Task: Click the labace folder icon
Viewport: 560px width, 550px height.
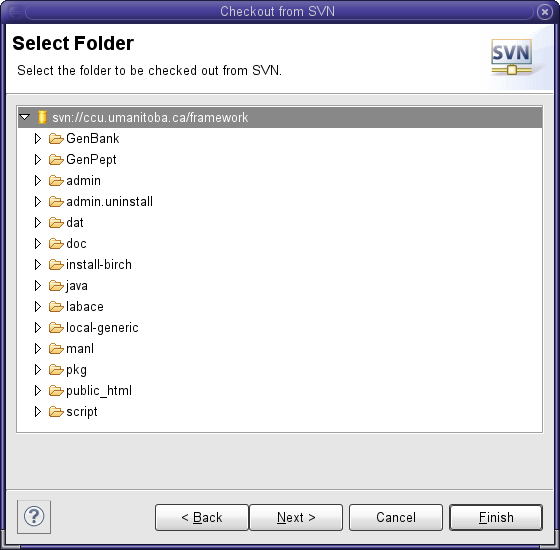Action: 56,307
